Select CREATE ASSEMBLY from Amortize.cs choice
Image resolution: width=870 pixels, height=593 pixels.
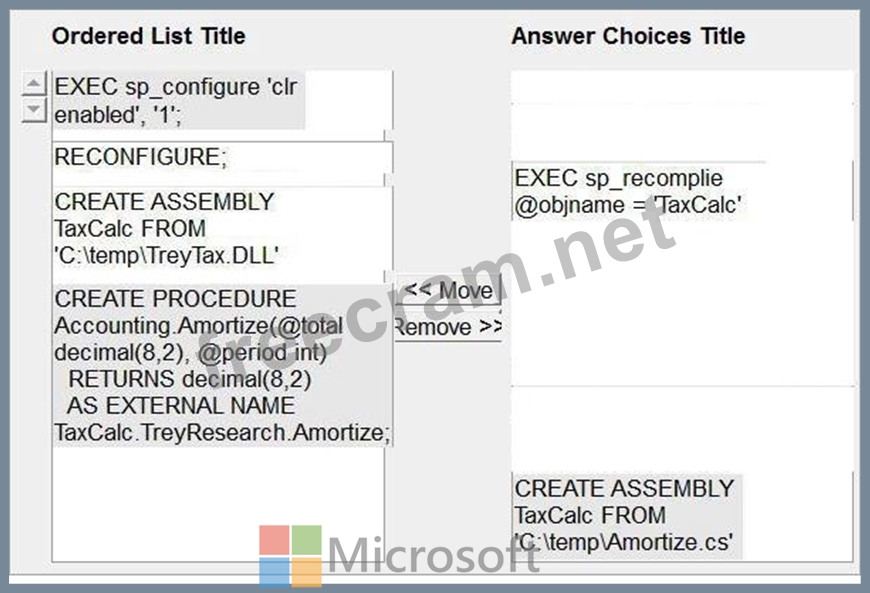(627, 515)
